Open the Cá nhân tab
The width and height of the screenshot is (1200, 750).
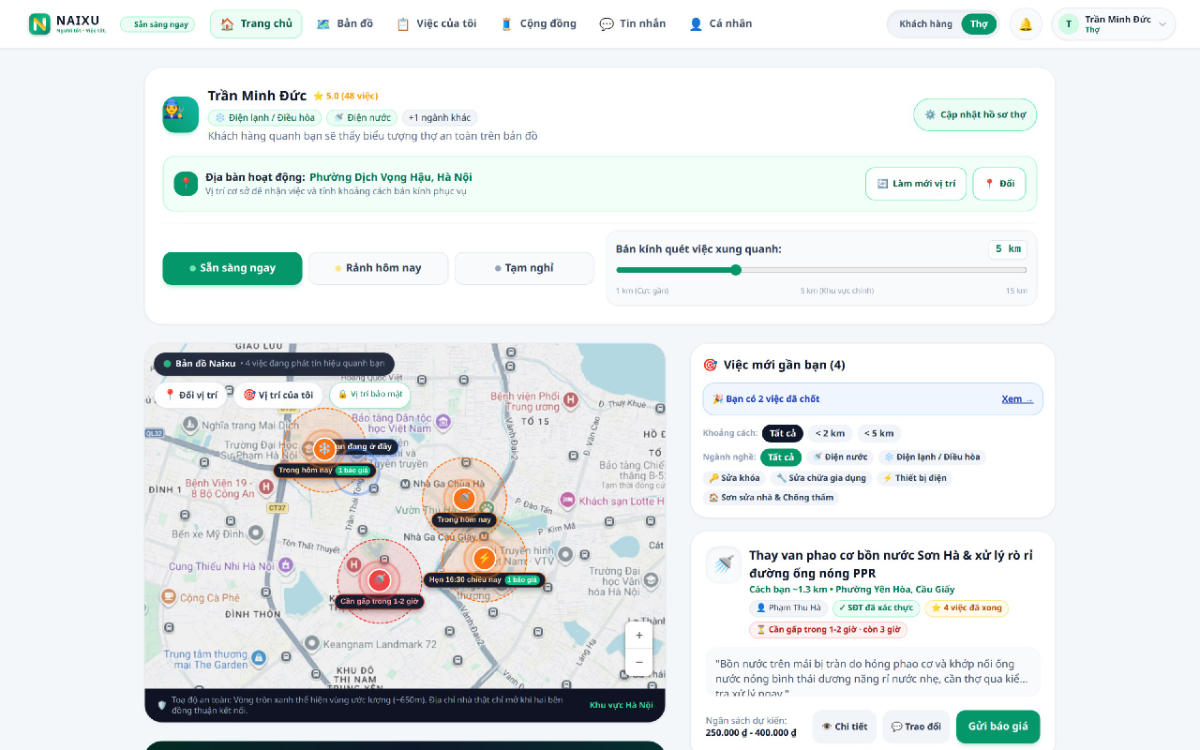tap(720, 24)
